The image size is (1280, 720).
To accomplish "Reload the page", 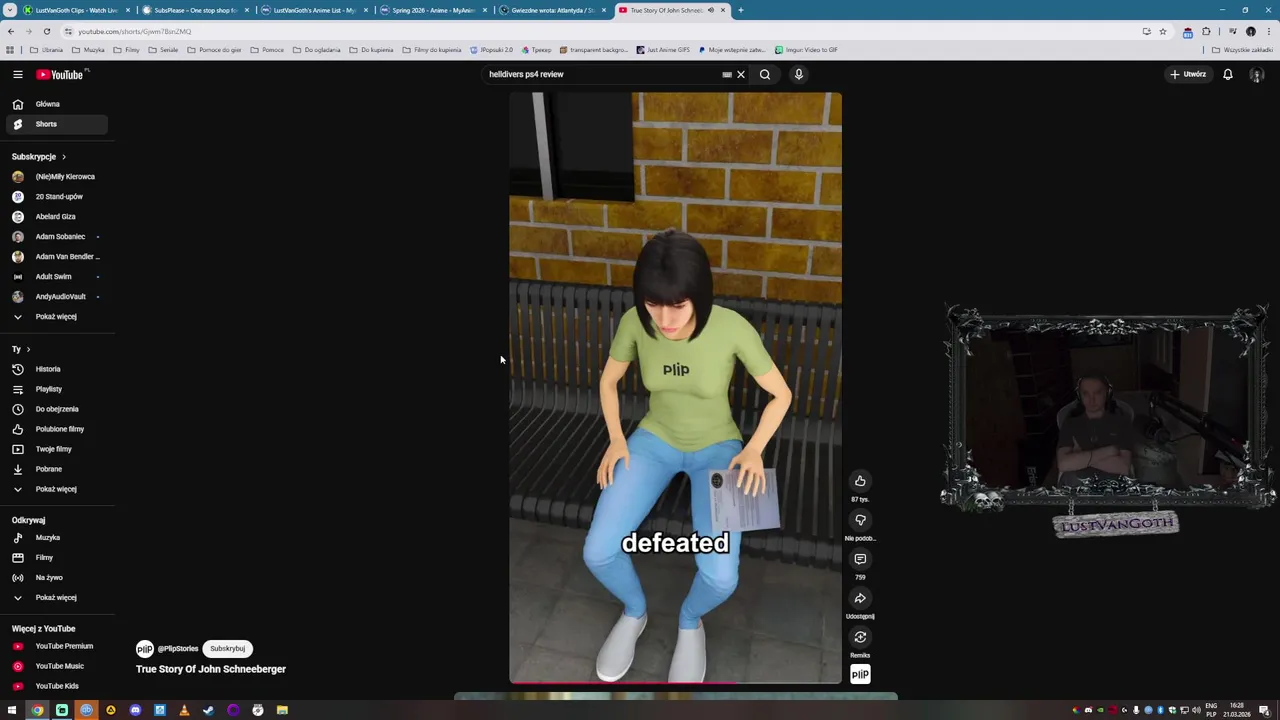I will (x=46, y=31).
